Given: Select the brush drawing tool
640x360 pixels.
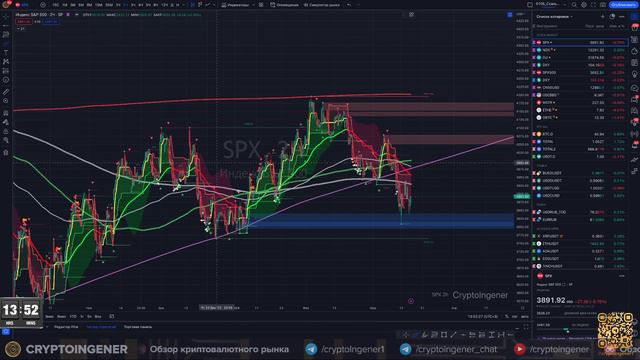Looking at the screenshot, I should click(x=6, y=44).
